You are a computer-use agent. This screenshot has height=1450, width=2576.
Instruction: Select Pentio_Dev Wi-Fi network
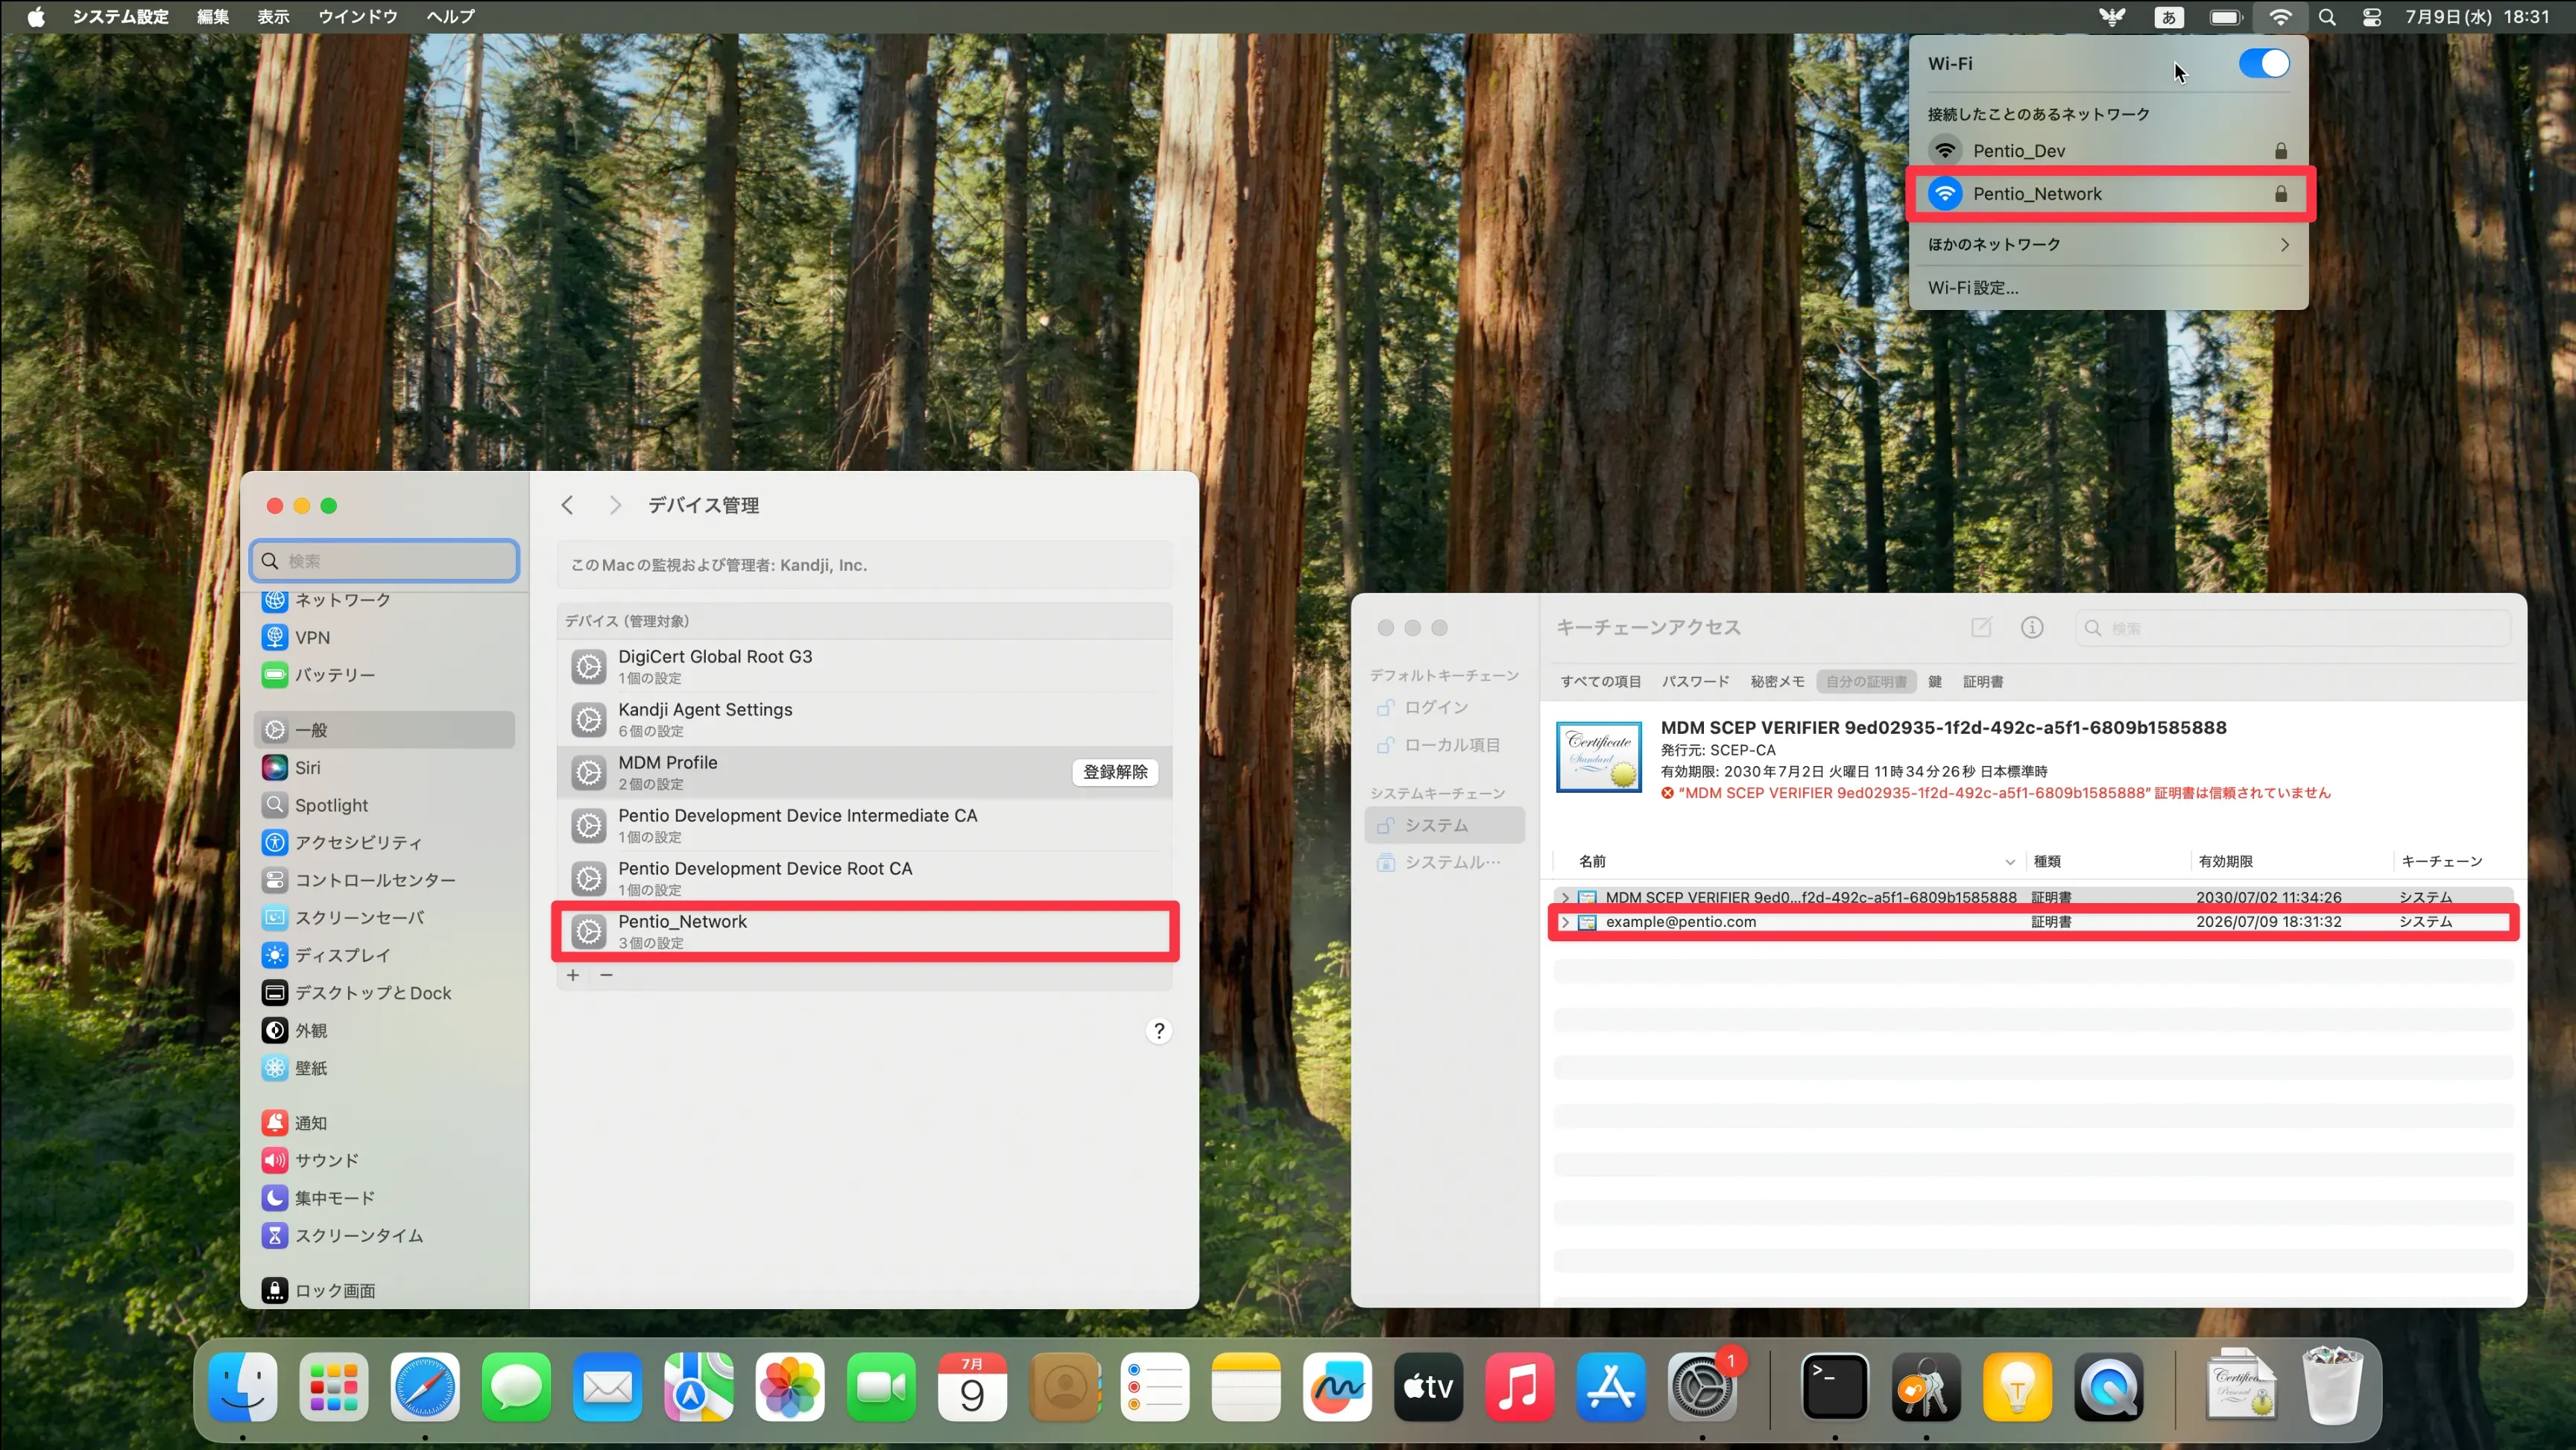(2019, 151)
